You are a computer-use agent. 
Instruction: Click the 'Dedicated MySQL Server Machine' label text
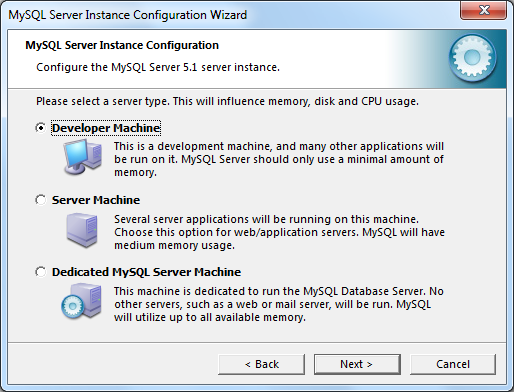point(146,272)
